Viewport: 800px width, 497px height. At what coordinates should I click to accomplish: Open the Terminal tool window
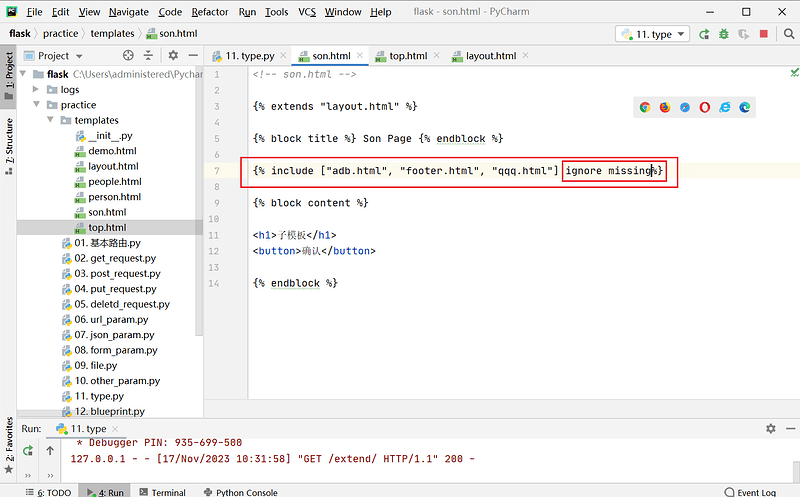point(163,492)
